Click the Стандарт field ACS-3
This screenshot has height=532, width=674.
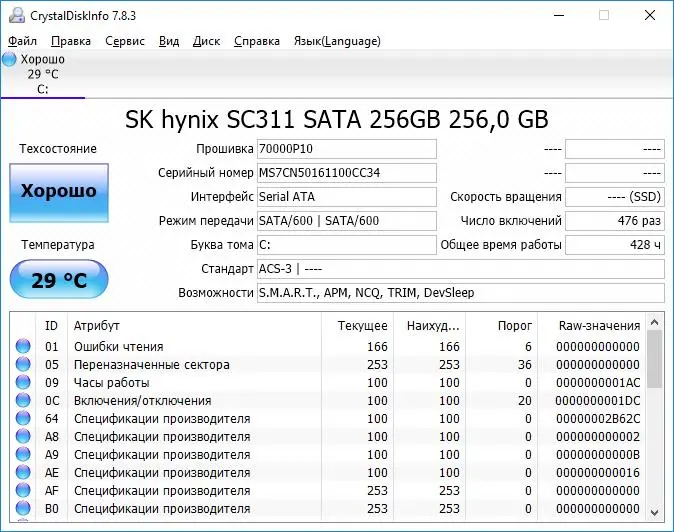(461, 269)
